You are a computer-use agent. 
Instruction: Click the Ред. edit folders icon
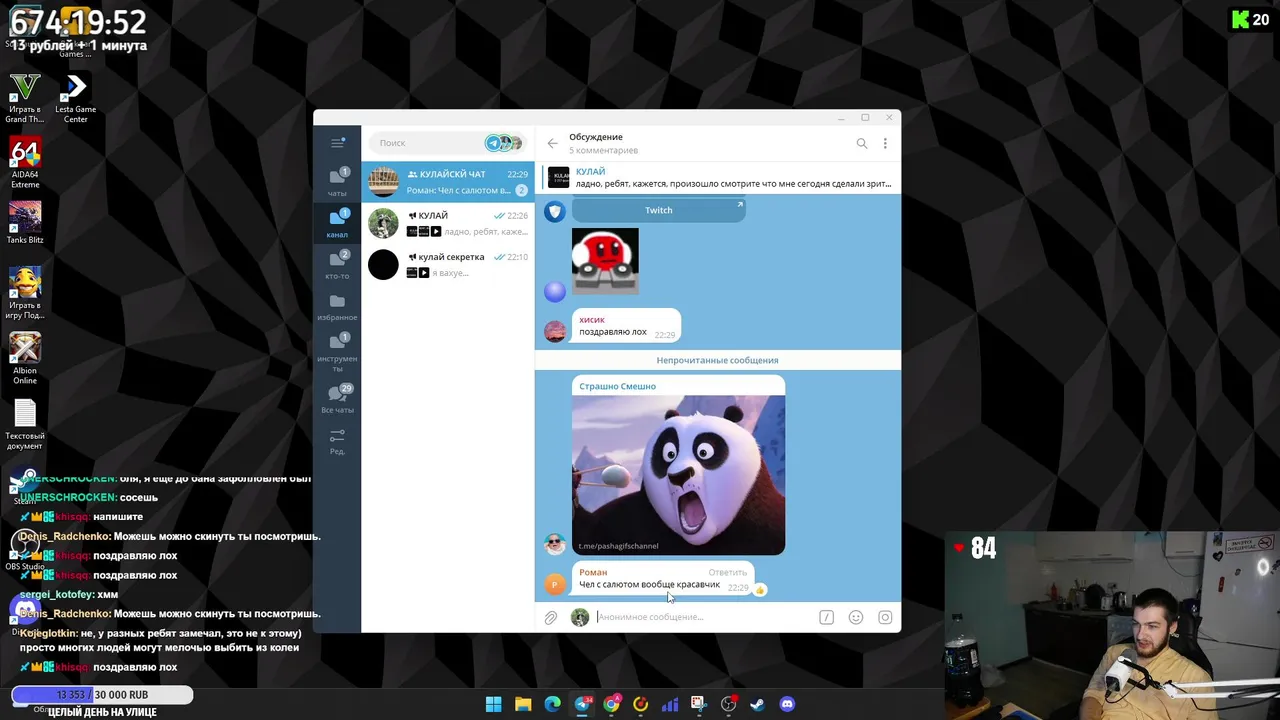(x=337, y=441)
